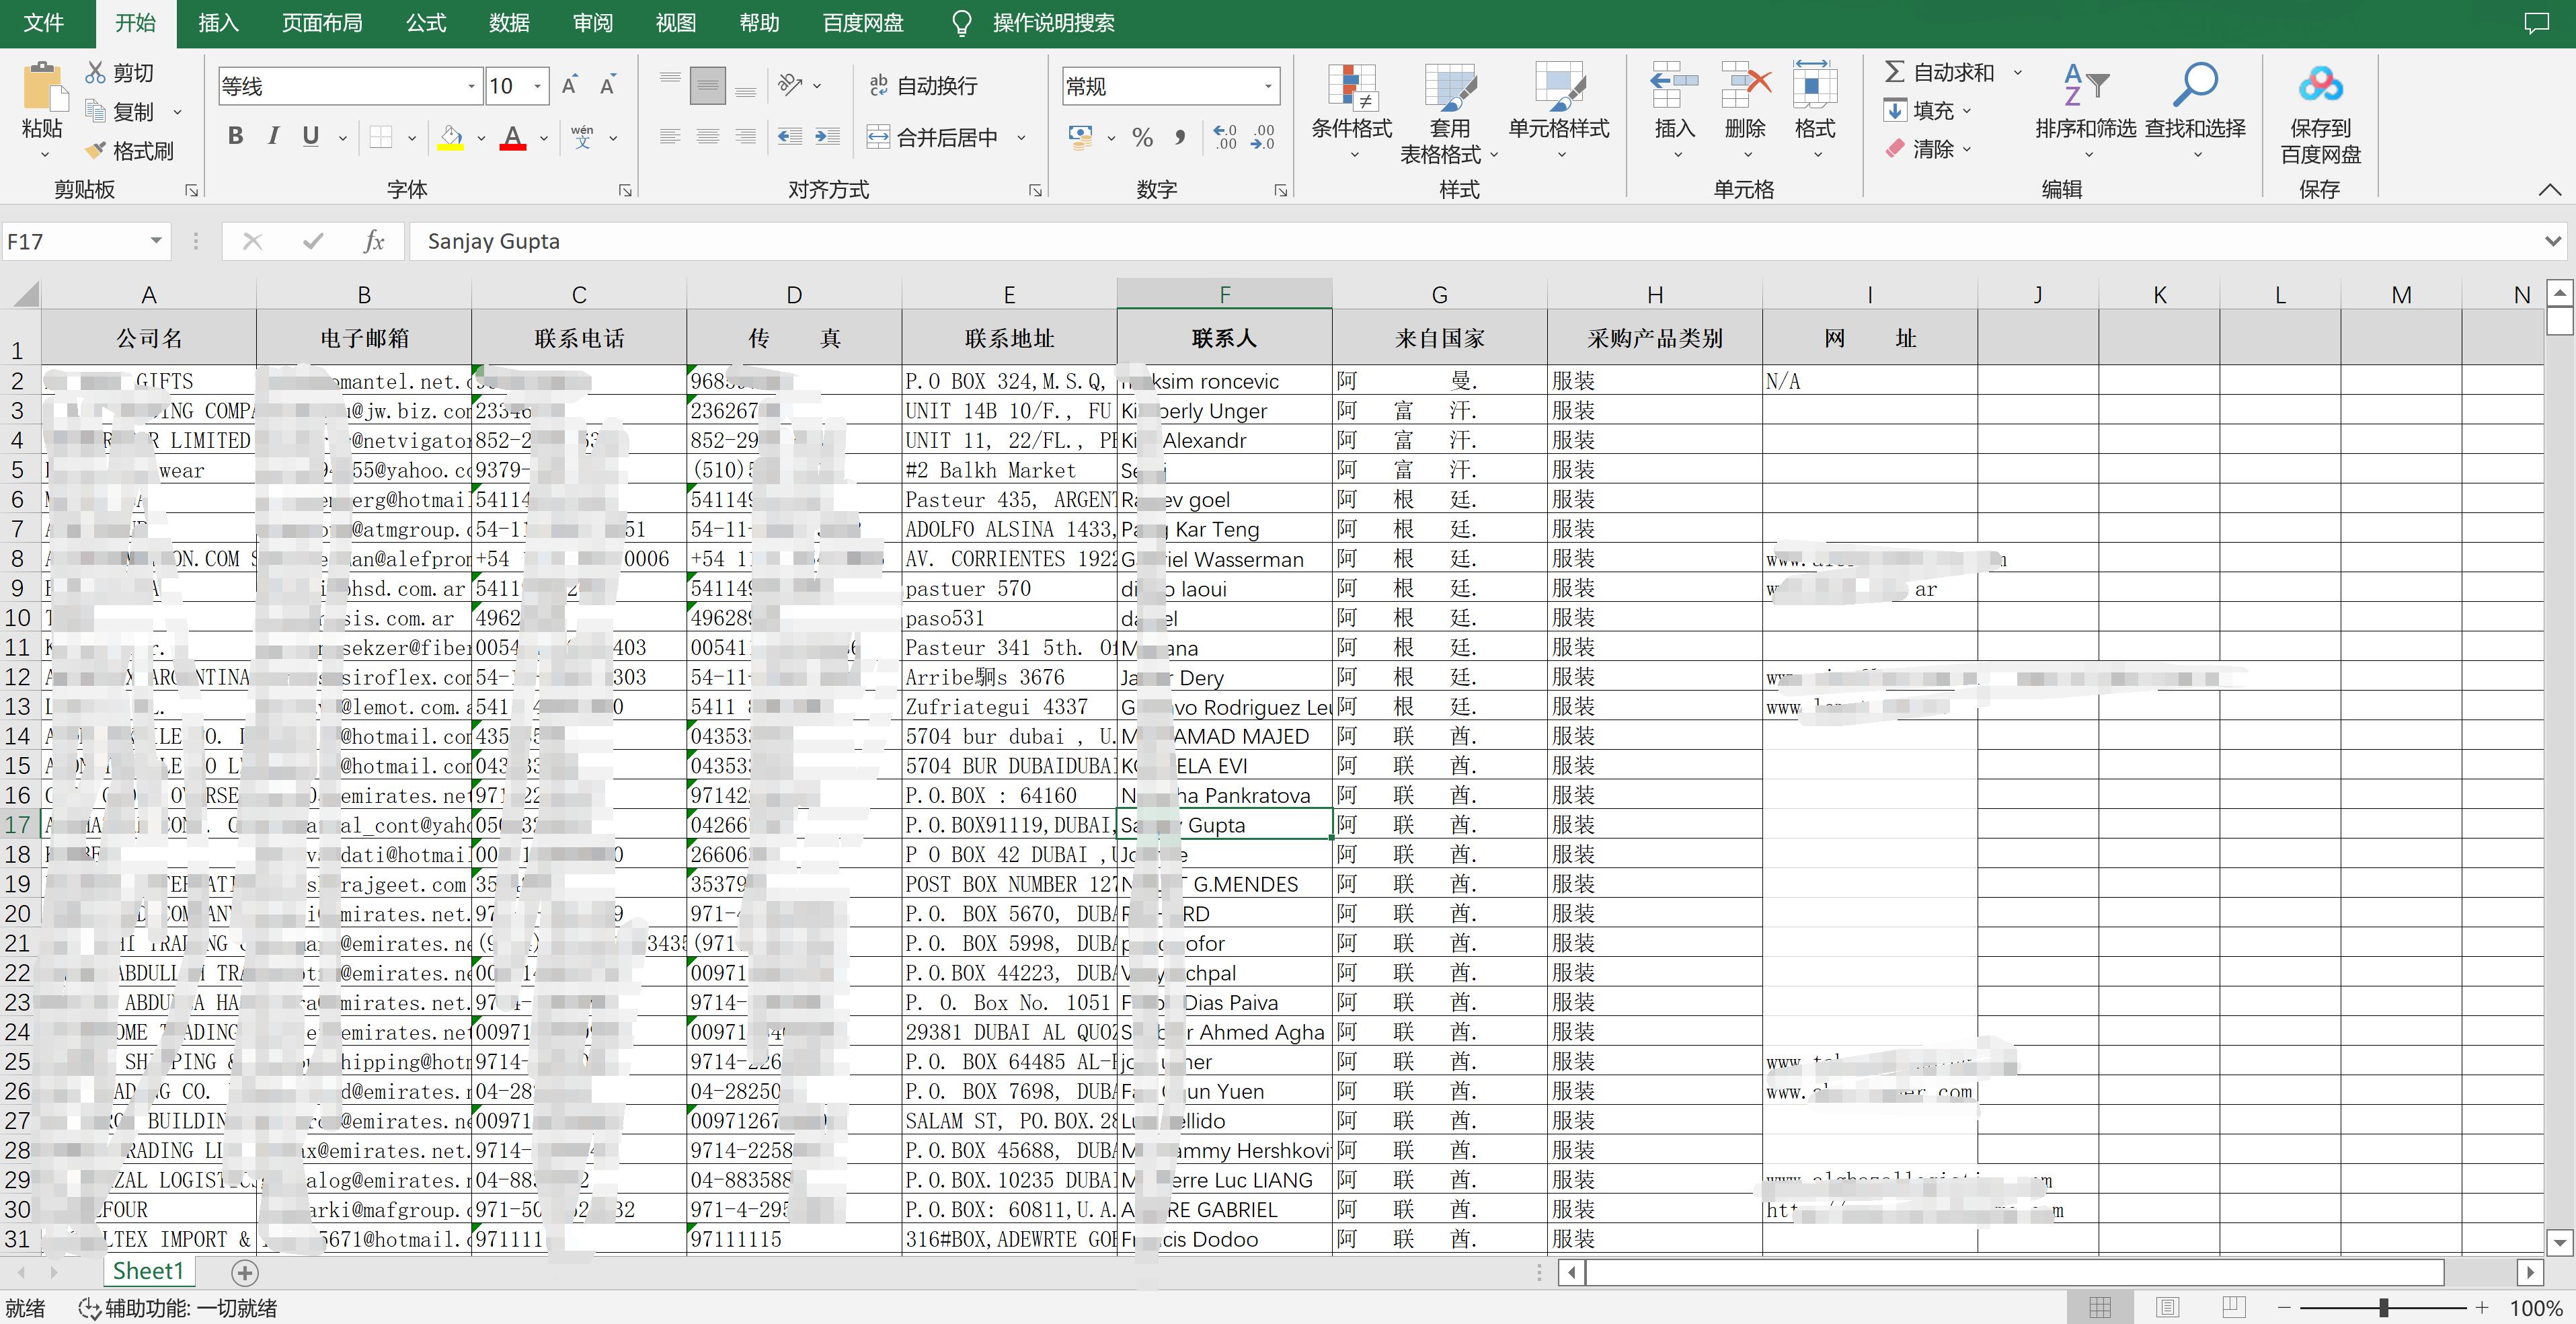This screenshot has height=1324, width=2576.
Task: Open the fill color dropdown arrow
Action: click(x=480, y=138)
